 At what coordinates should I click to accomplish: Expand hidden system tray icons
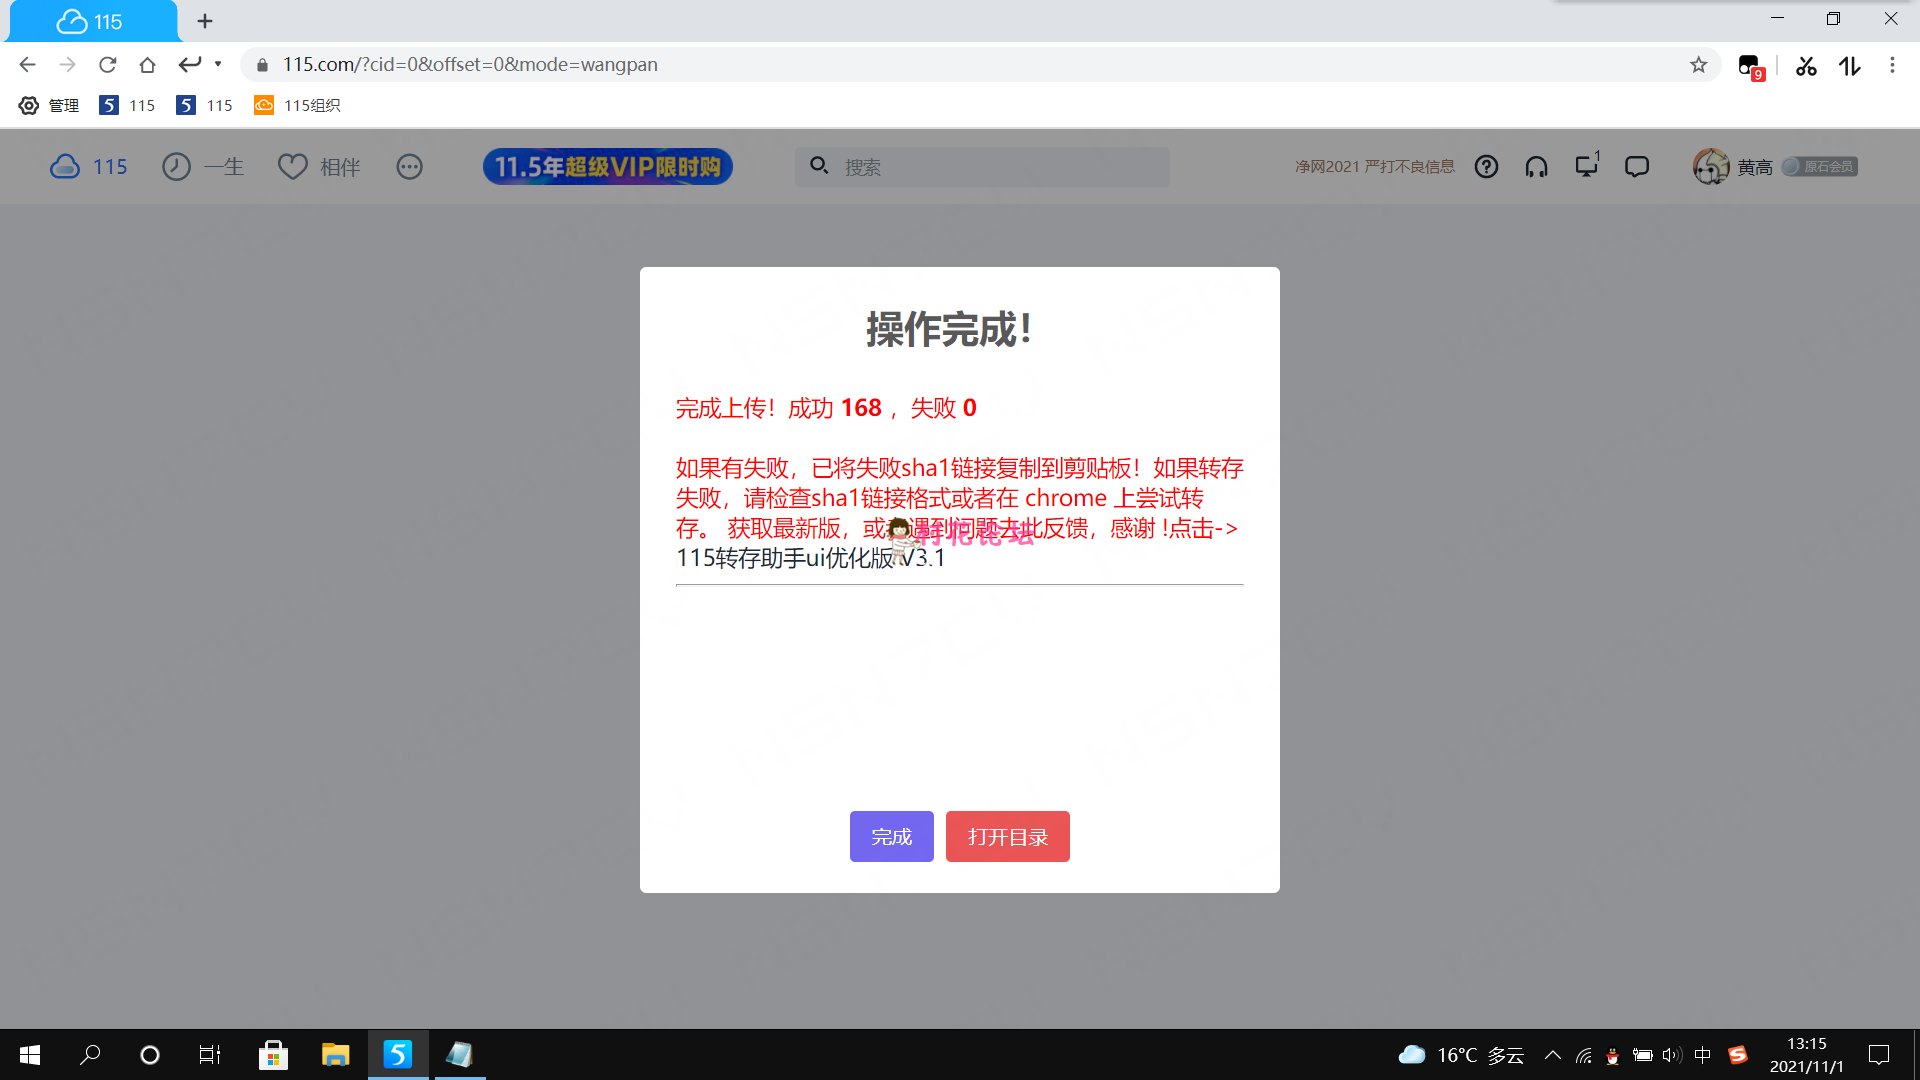1553,1054
